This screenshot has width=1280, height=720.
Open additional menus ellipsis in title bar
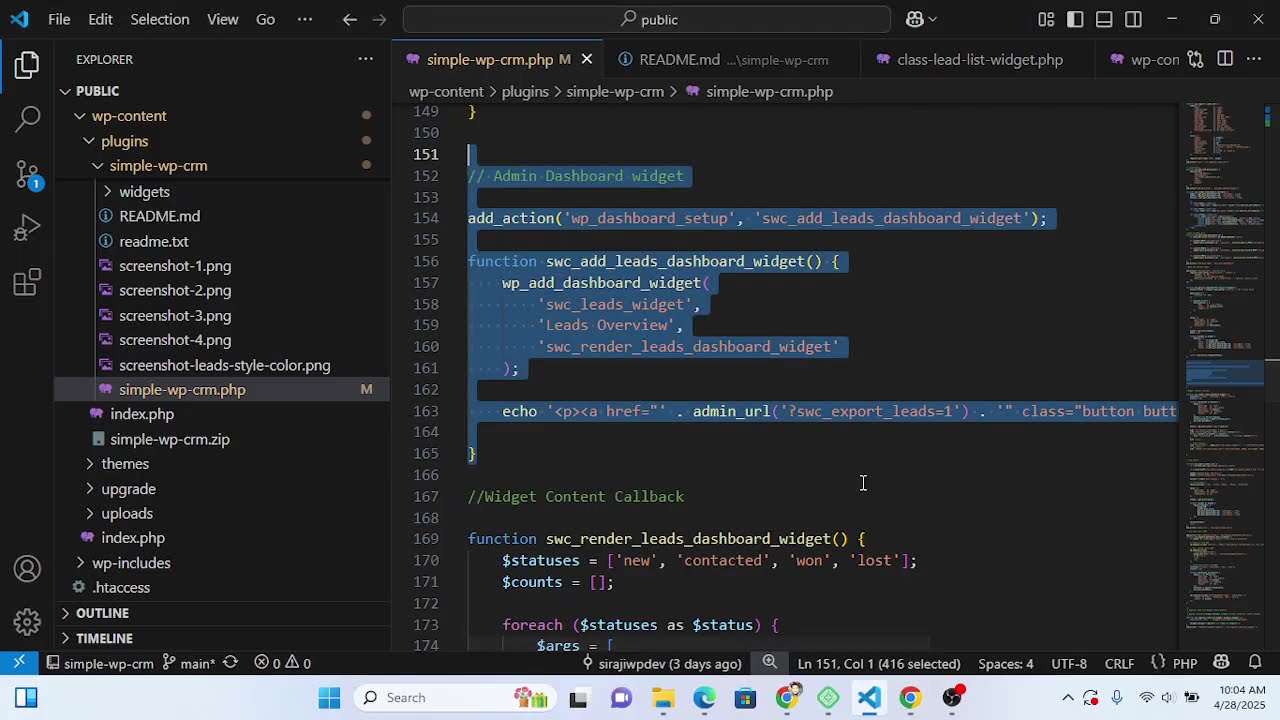tap(305, 19)
